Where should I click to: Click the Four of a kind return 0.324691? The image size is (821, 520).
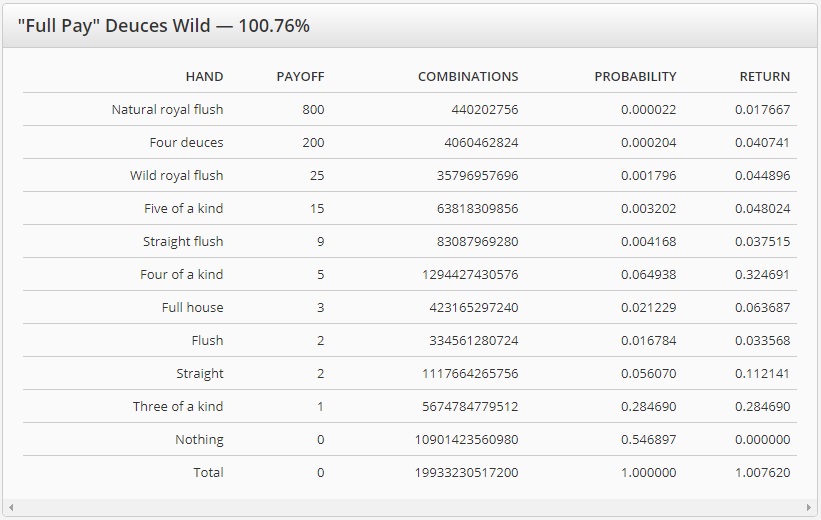coord(762,274)
